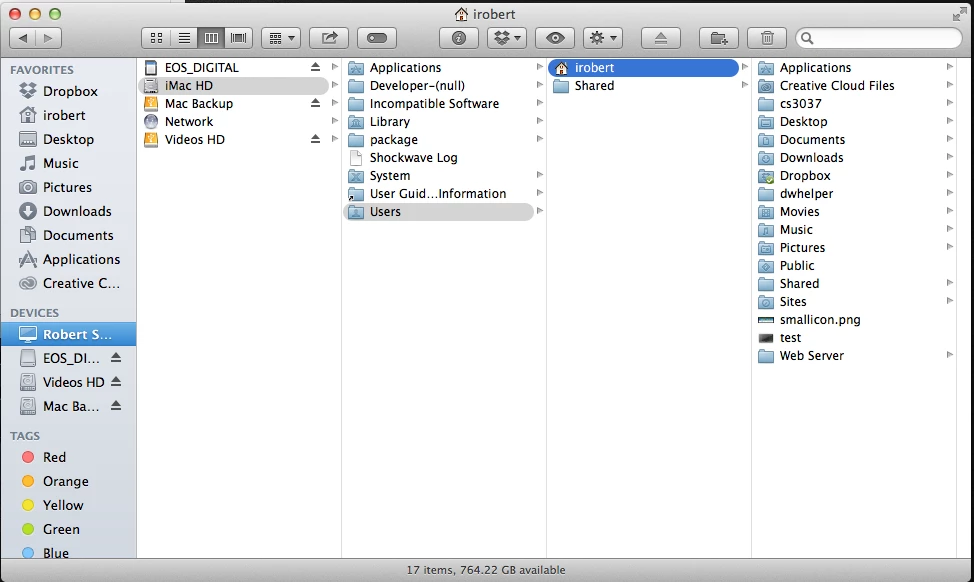The image size is (974, 582).
Task: Open the Creative Cloud Files folder in irobert
Action: [x=849, y=86]
